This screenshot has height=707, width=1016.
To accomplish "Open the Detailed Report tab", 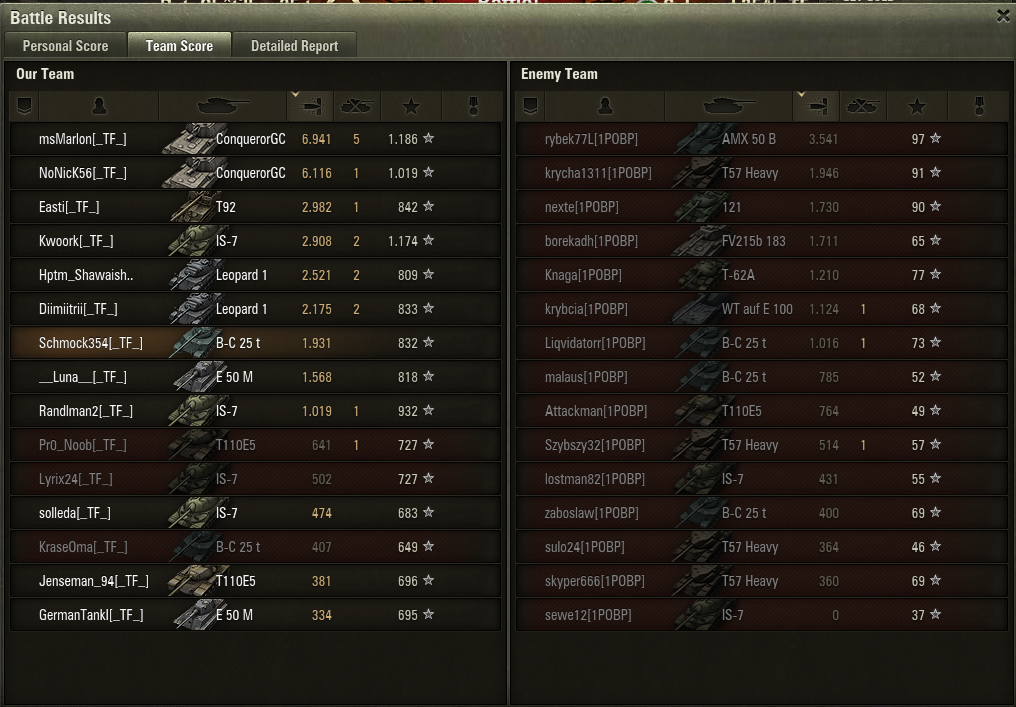I will point(295,45).
